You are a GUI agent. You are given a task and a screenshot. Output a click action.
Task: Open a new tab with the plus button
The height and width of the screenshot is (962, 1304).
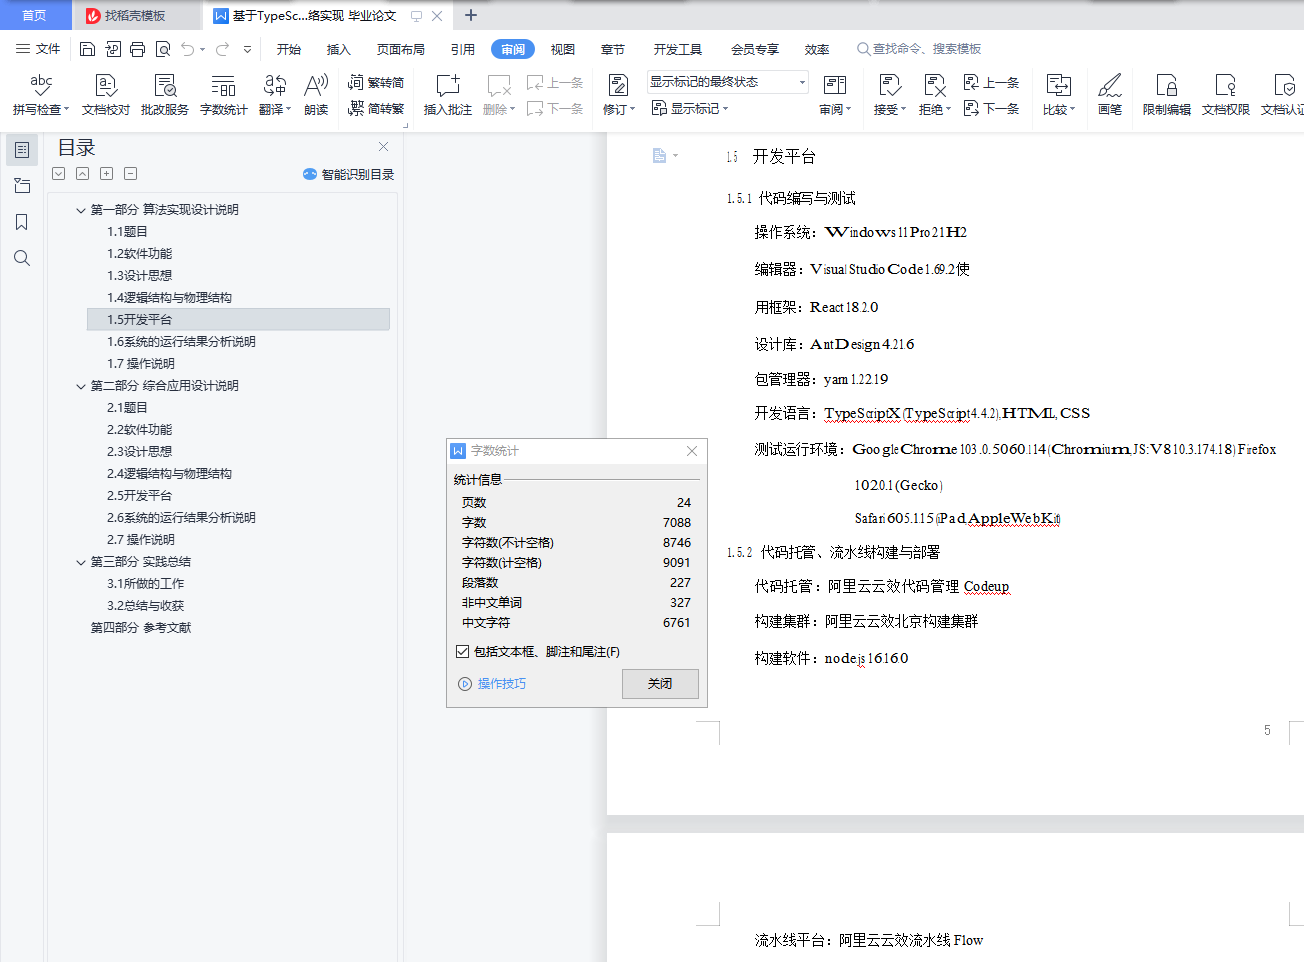[471, 15]
